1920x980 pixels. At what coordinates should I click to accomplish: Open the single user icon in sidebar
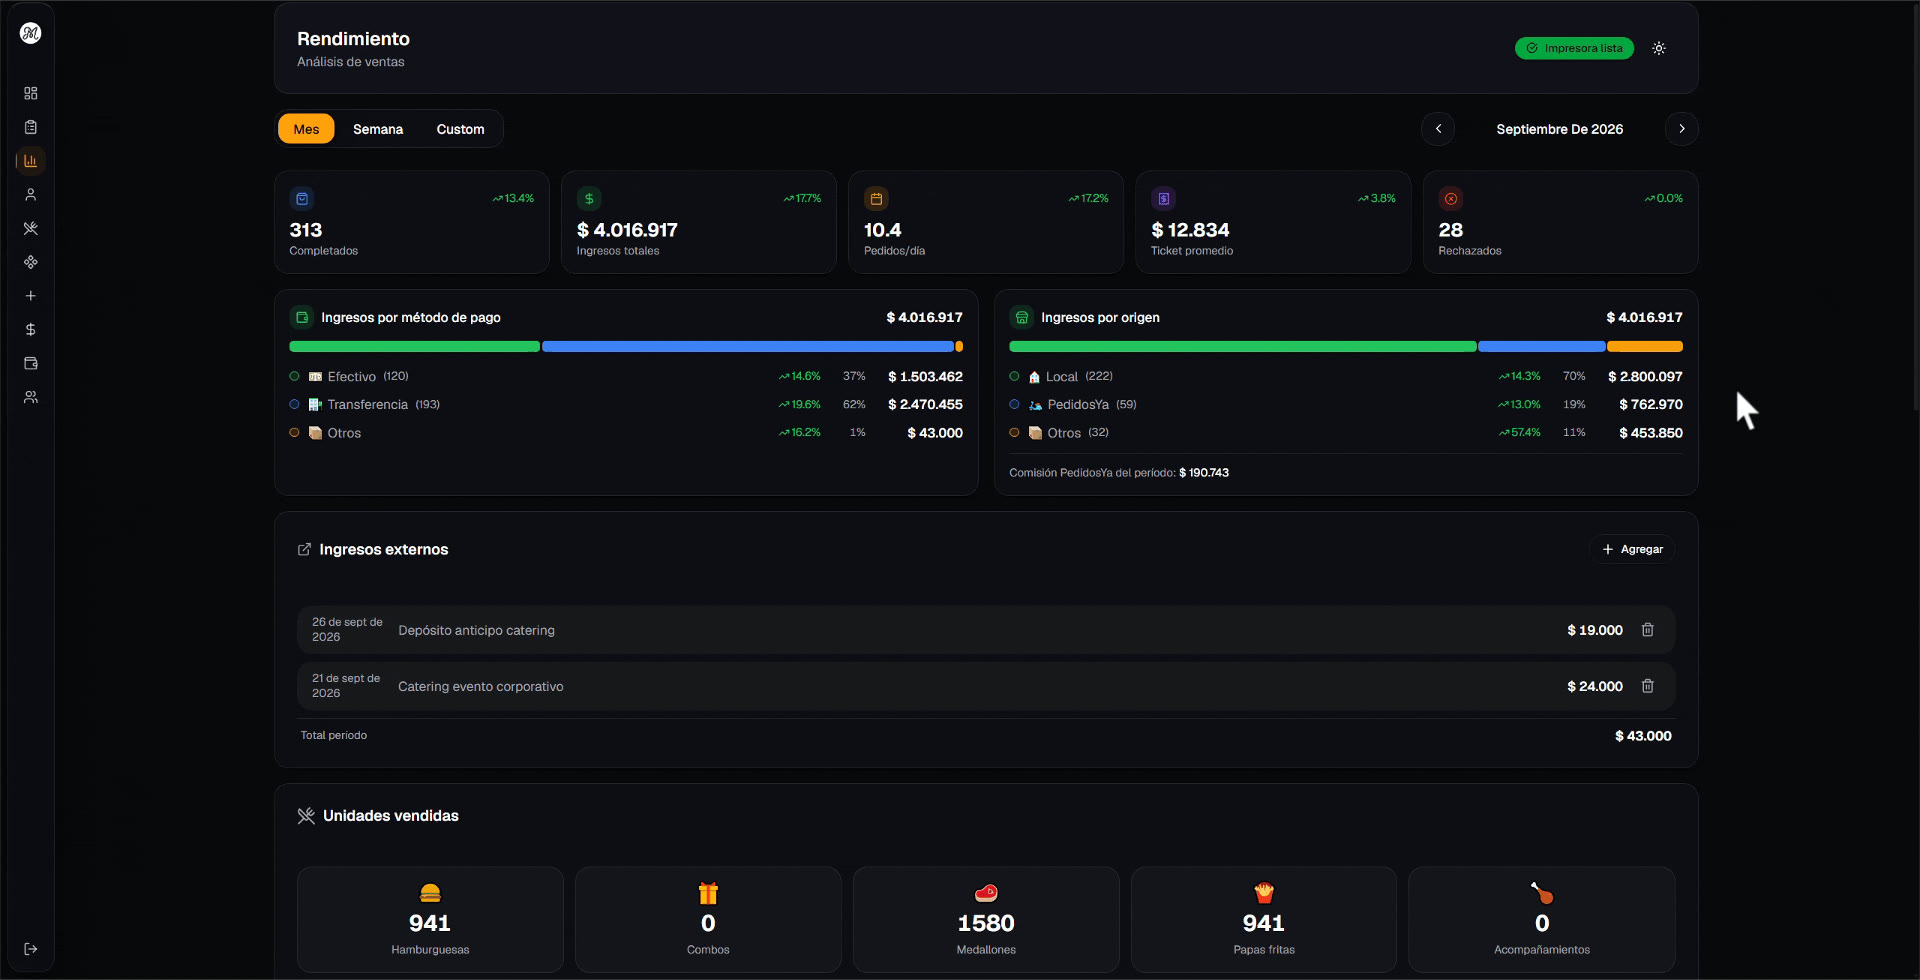click(x=31, y=195)
